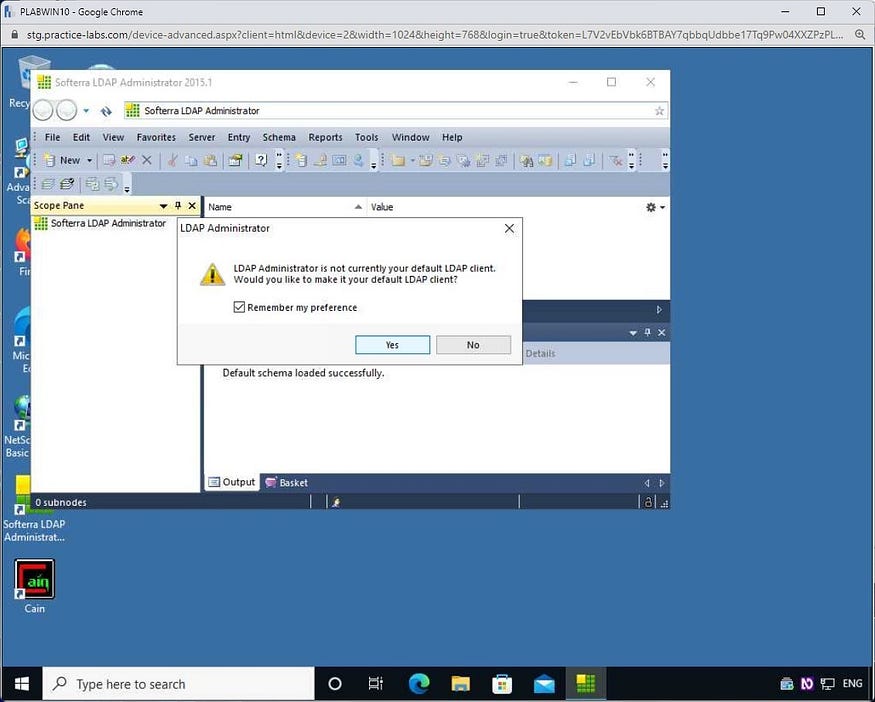Pin the Scope Pane
Image resolution: width=875 pixels, height=702 pixels.
click(x=178, y=206)
